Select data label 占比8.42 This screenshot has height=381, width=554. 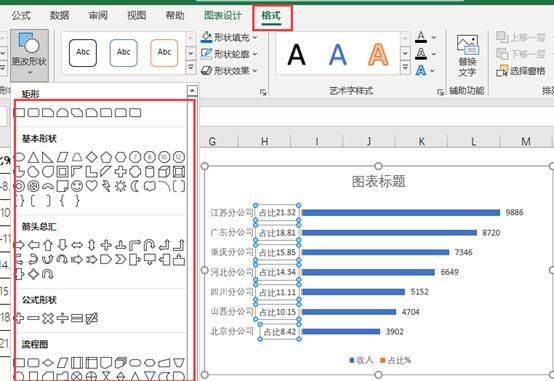point(279,332)
